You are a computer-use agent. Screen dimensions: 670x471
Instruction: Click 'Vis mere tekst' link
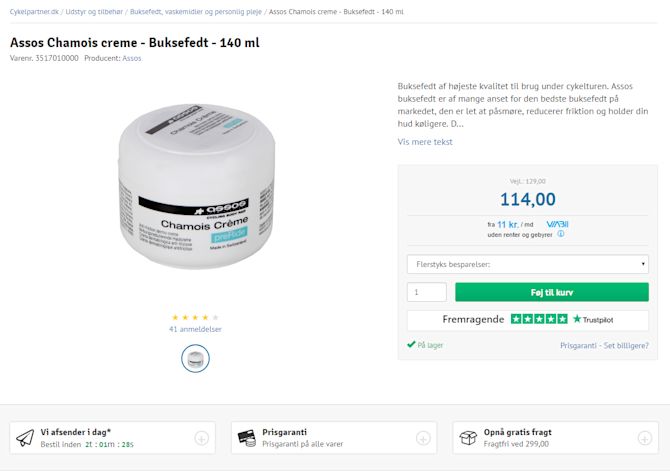pos(425,142)
